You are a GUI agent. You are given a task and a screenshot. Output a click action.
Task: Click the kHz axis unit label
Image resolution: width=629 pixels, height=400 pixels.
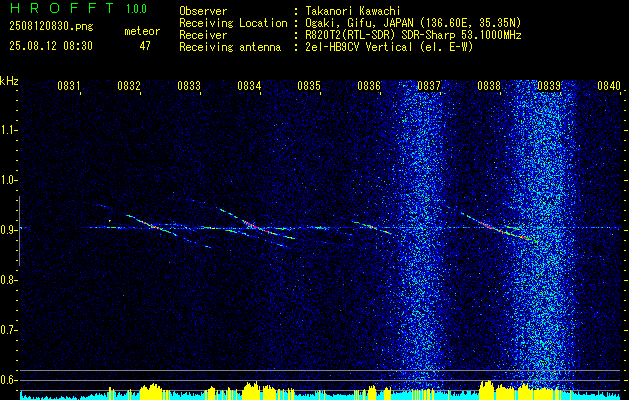pos(9,81)
